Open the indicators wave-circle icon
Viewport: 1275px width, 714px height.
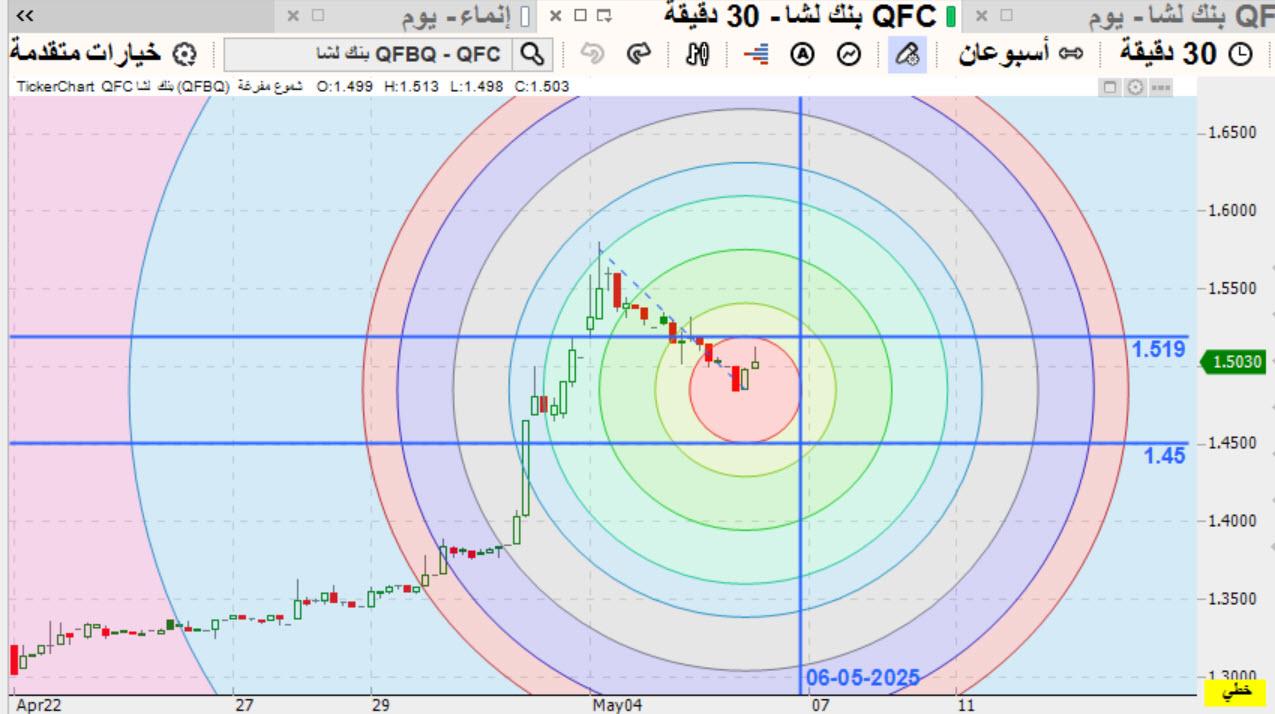pyautogui.click(x=849, y=54)
